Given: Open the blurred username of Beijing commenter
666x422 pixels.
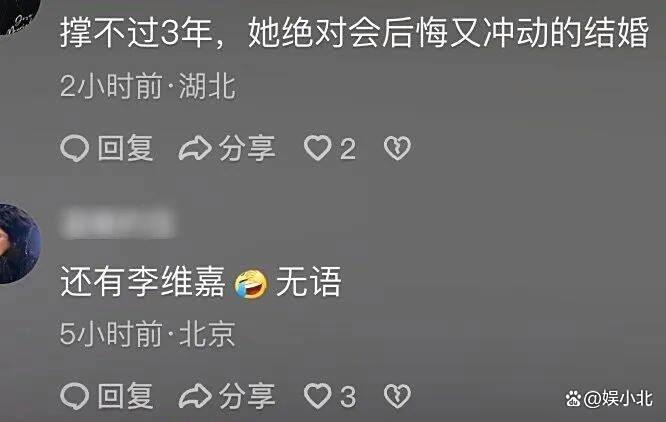Looking at the screenshot, I should [117, 222].
